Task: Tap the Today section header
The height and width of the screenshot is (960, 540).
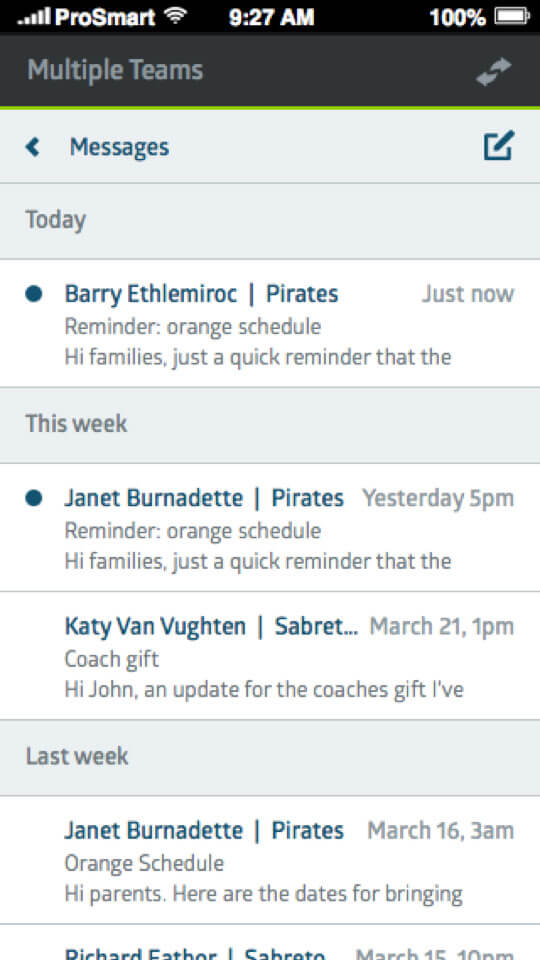Action: pos(270,221)
